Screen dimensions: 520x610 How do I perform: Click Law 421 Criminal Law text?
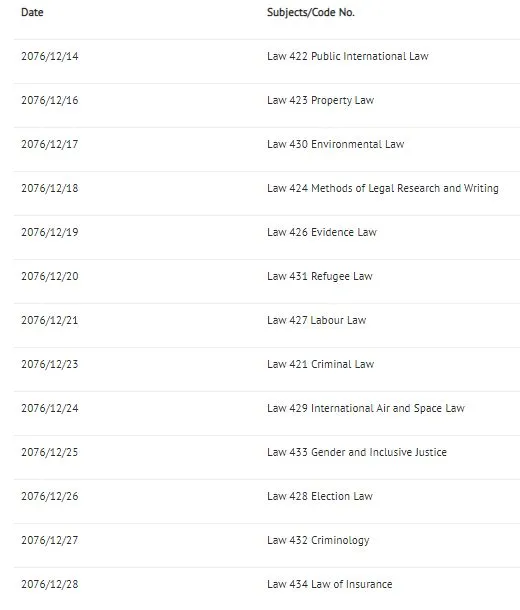[320, 364]
